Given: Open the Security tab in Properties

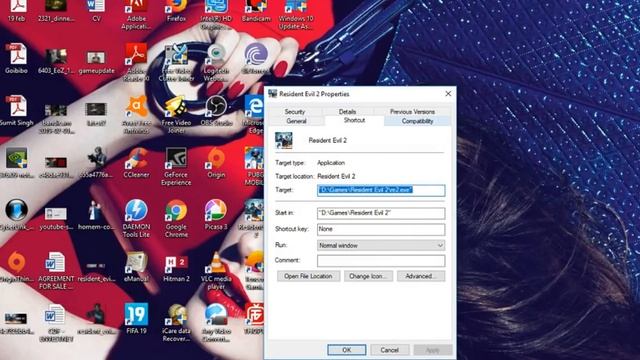Looking at the screenshot, I should [x=295, y=111].
